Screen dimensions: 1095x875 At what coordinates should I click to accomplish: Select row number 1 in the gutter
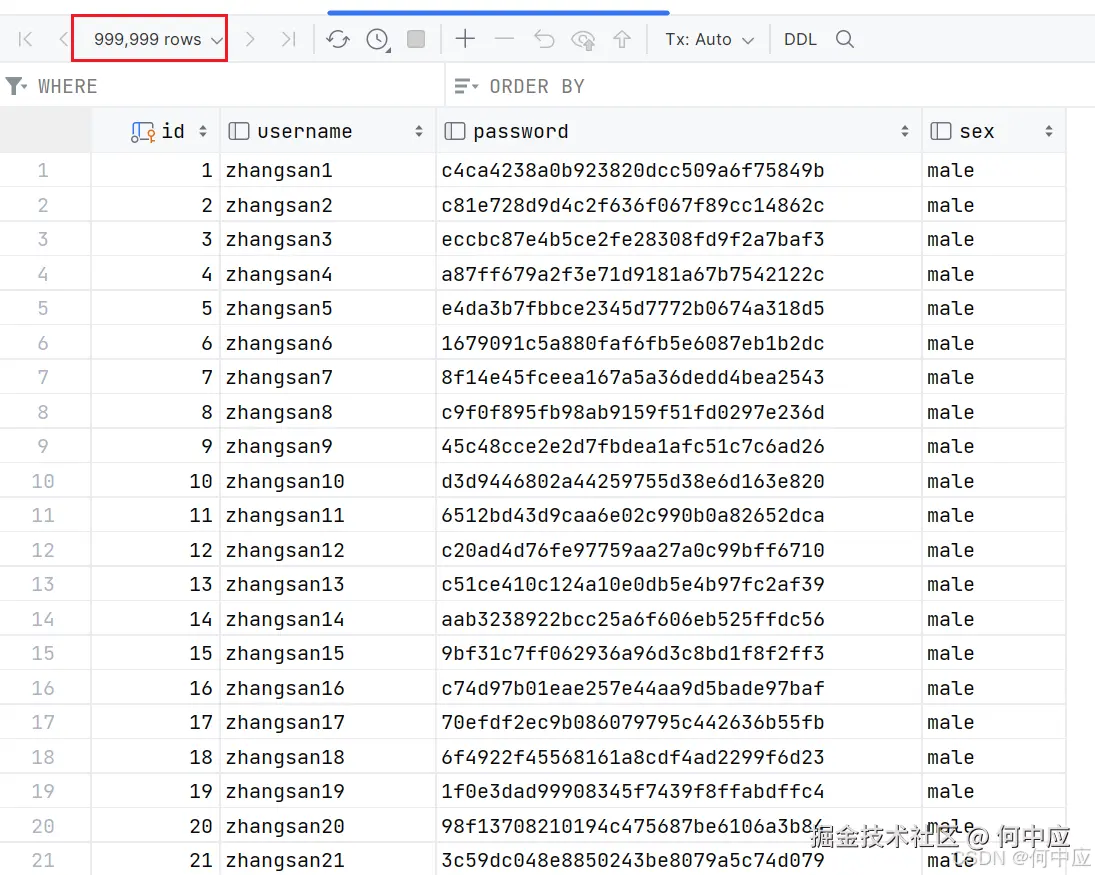pyautogui.click(x=43, y=170)
